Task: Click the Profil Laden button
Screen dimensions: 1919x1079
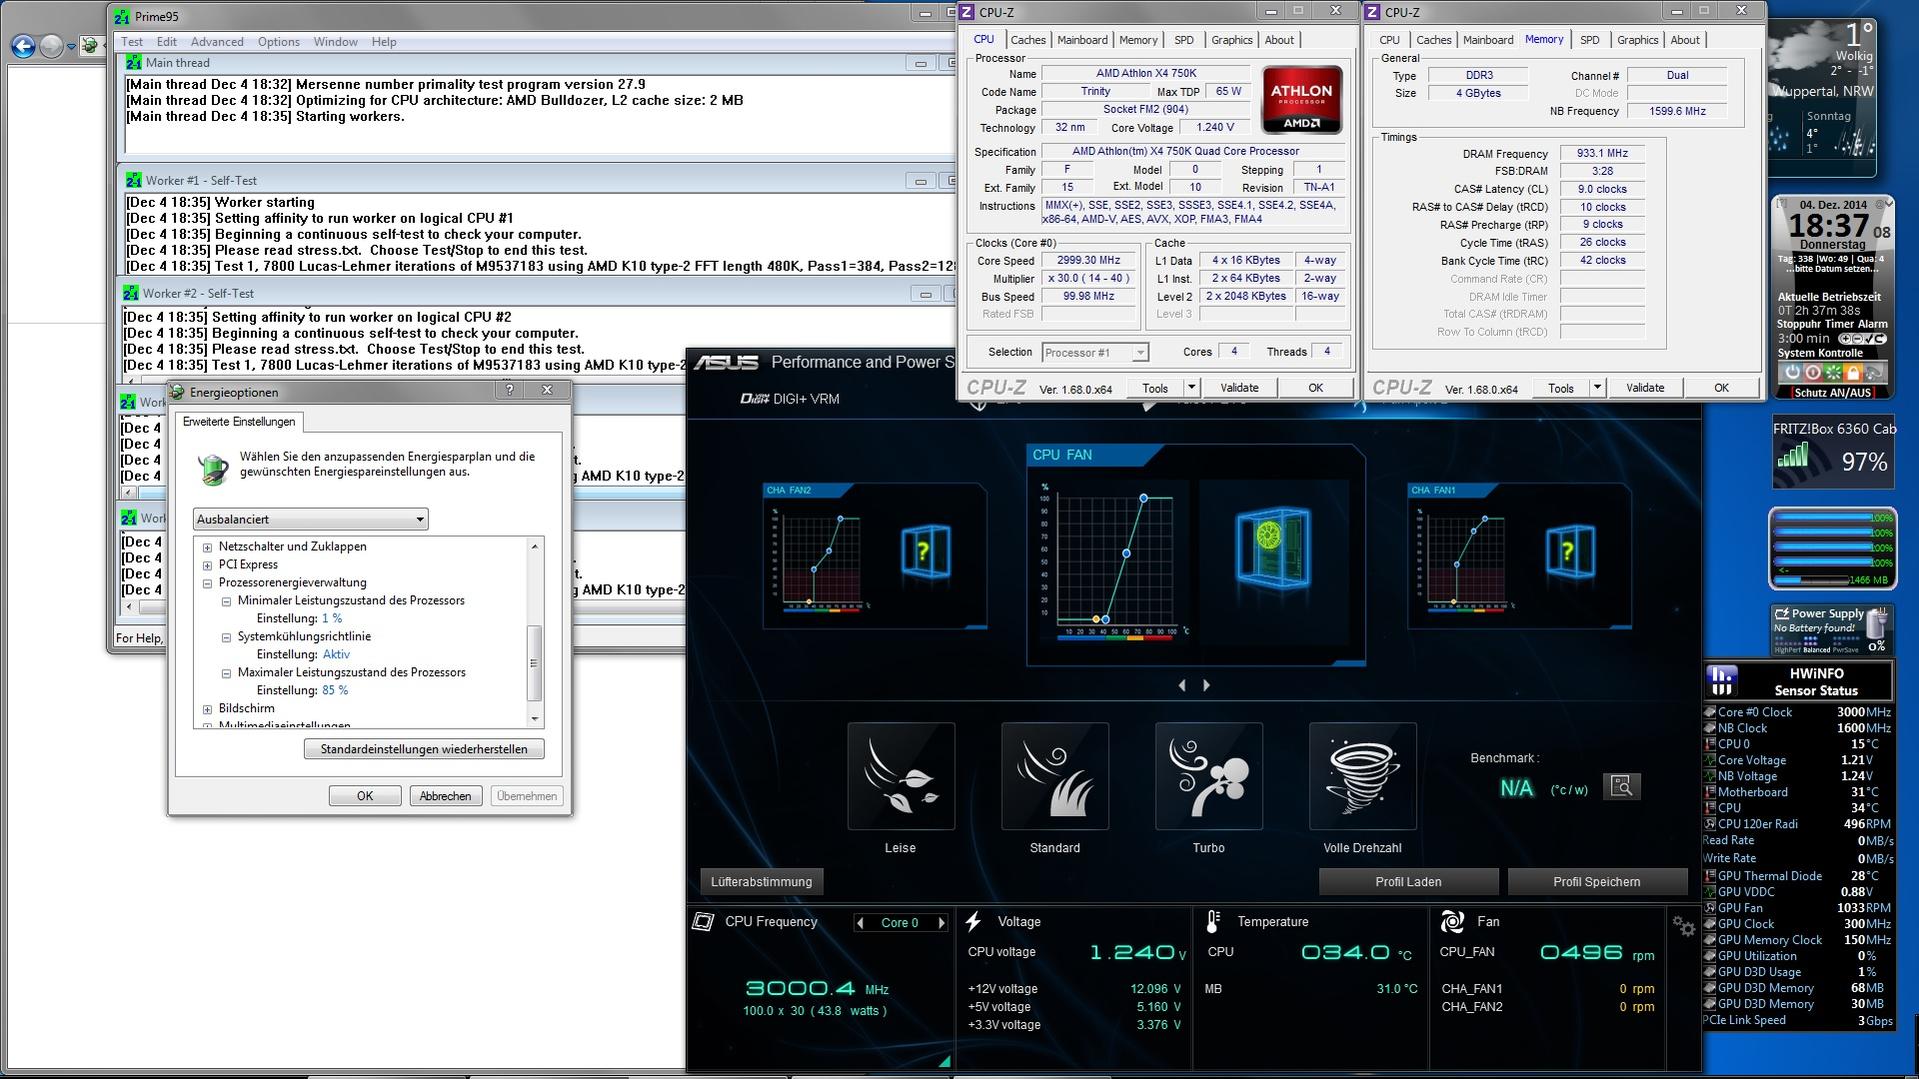Action: (x=1408, y=882)
